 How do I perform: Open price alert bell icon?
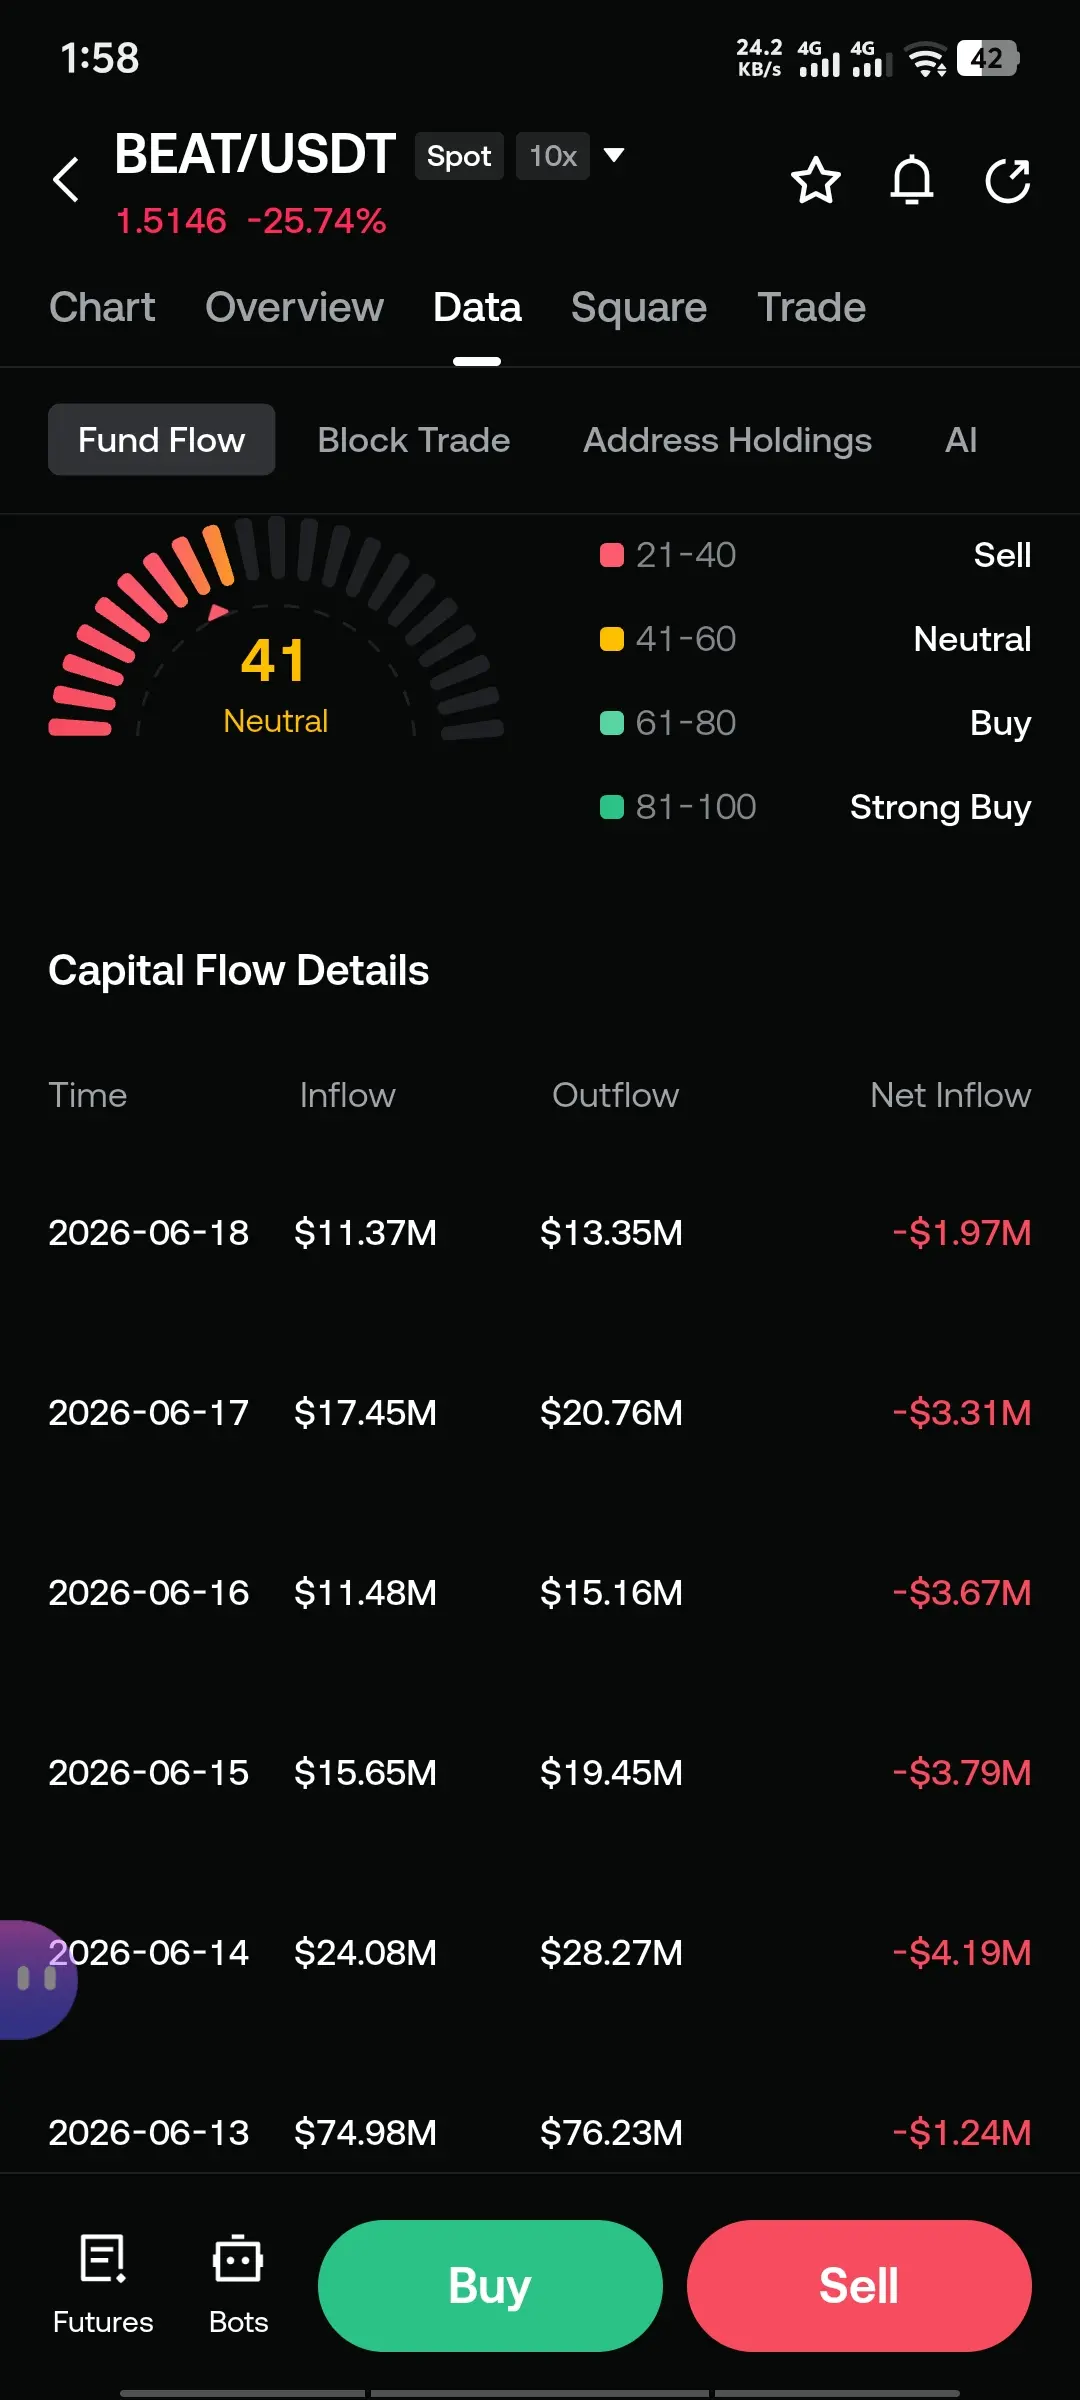coord(911,180)
